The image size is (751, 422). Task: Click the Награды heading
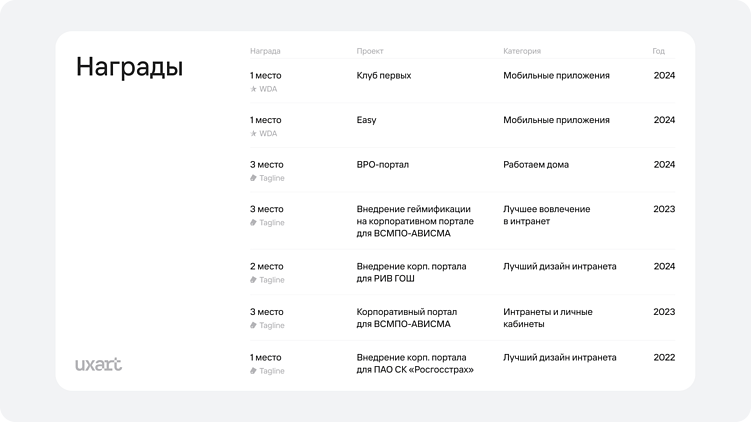[x=130, y=68]
